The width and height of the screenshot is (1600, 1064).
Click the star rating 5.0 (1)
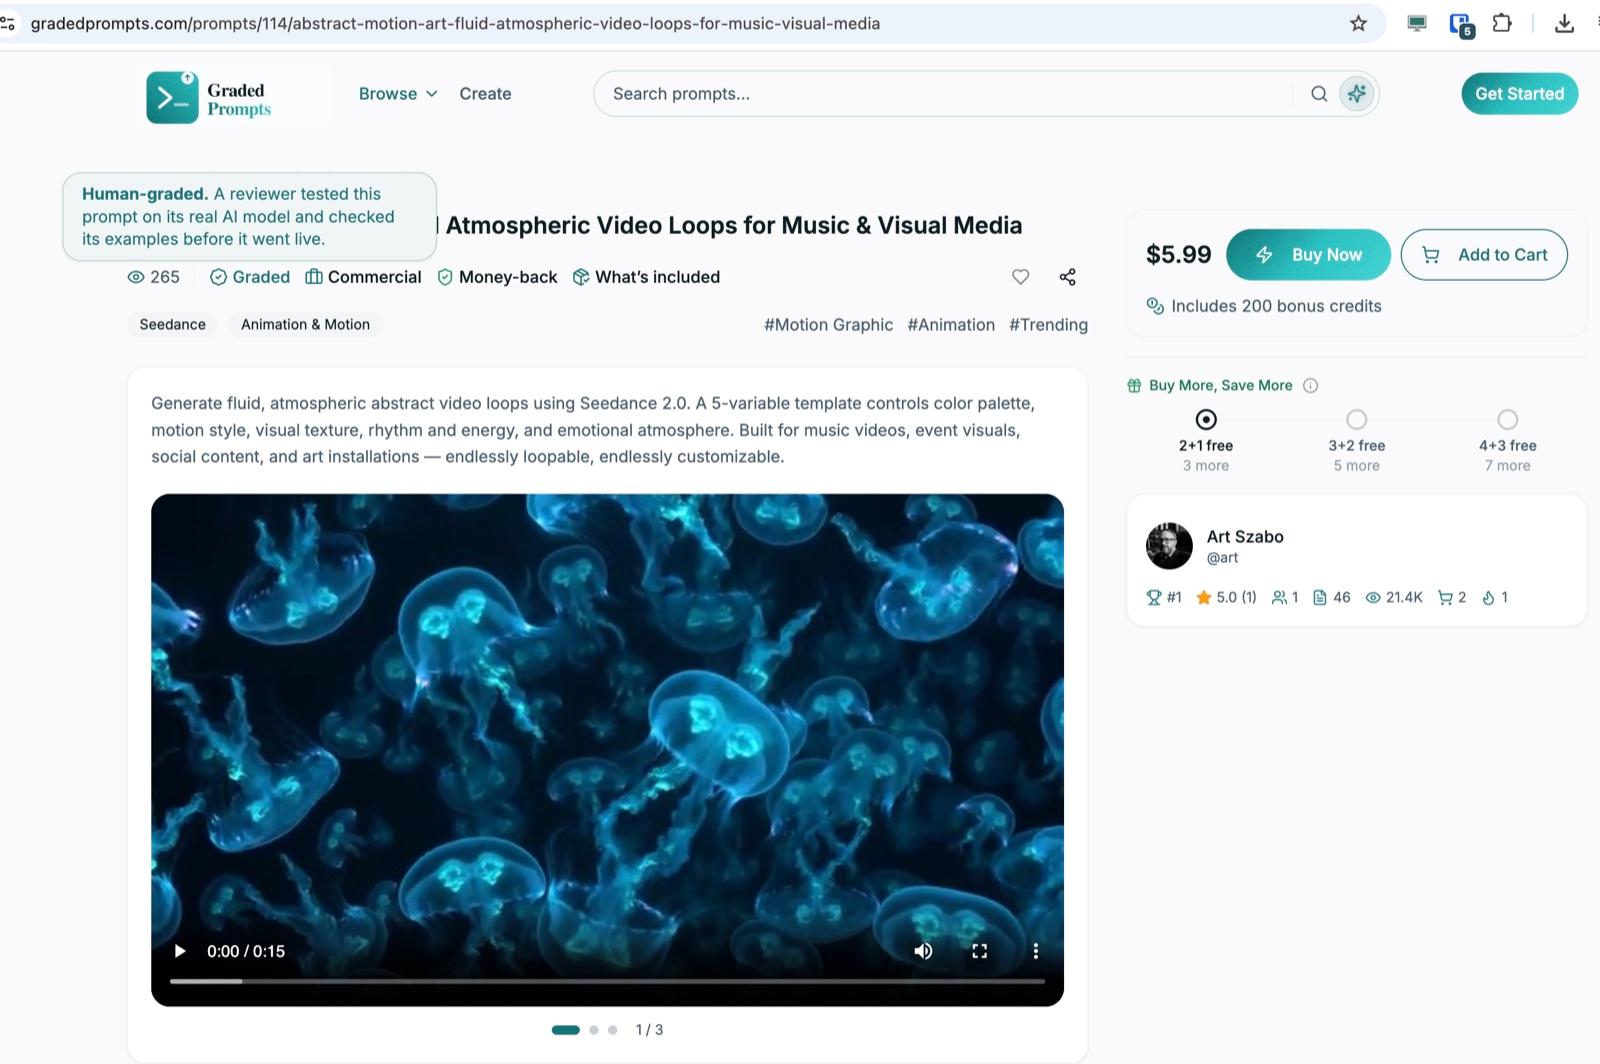[1226, 597]
